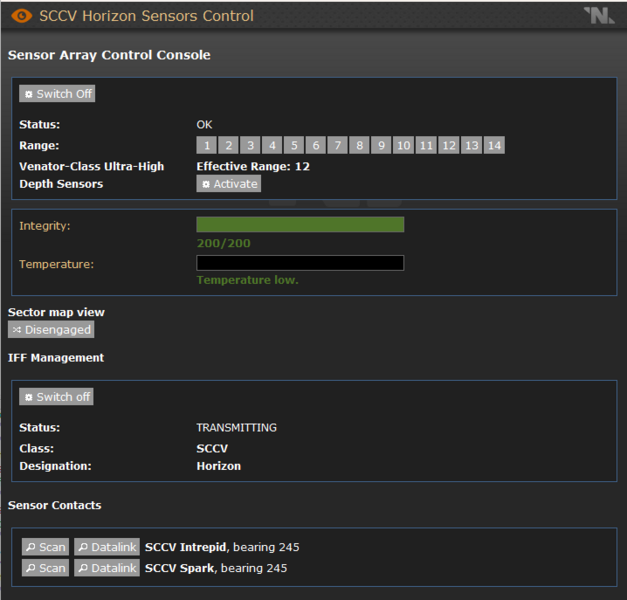
Task: Set sensor range to 12
Action: click(x=449, y=146)
